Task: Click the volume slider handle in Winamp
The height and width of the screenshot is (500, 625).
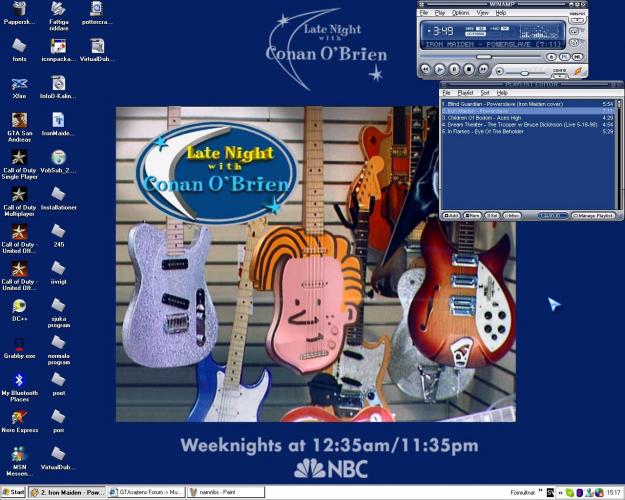Action: 525,73
